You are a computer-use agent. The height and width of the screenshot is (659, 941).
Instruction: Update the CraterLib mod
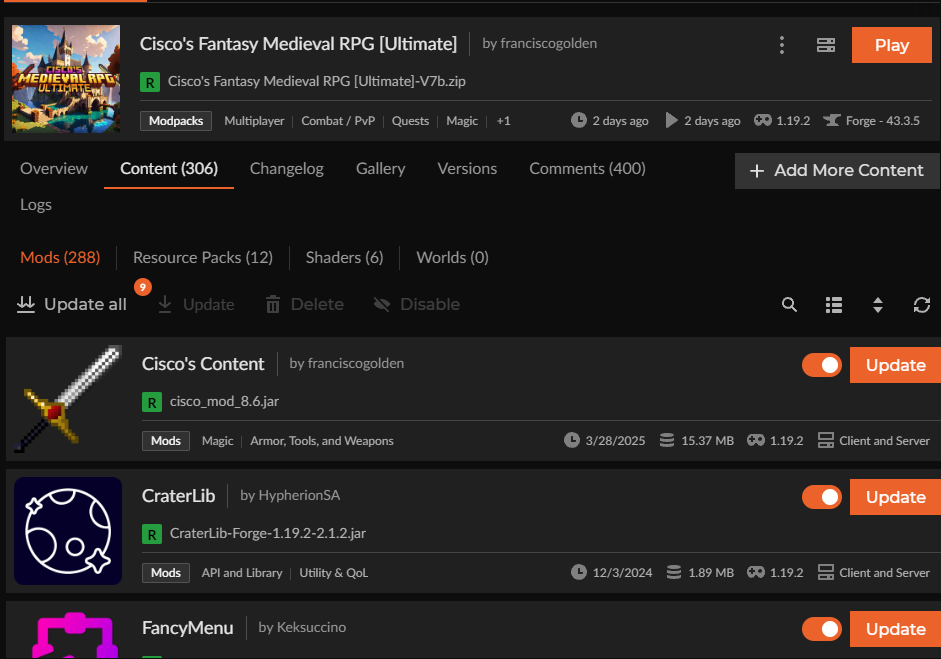click(895, 497)
